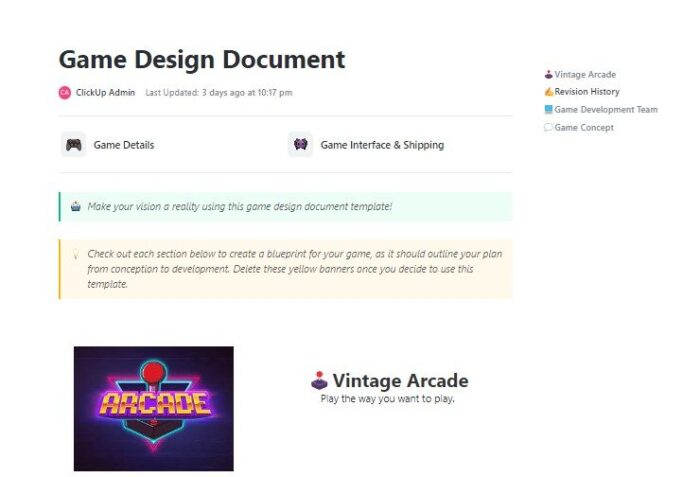The image size is (700, 477).
Task: Click the game controller icon beside Game Details
Action: [x=74, y=145]
